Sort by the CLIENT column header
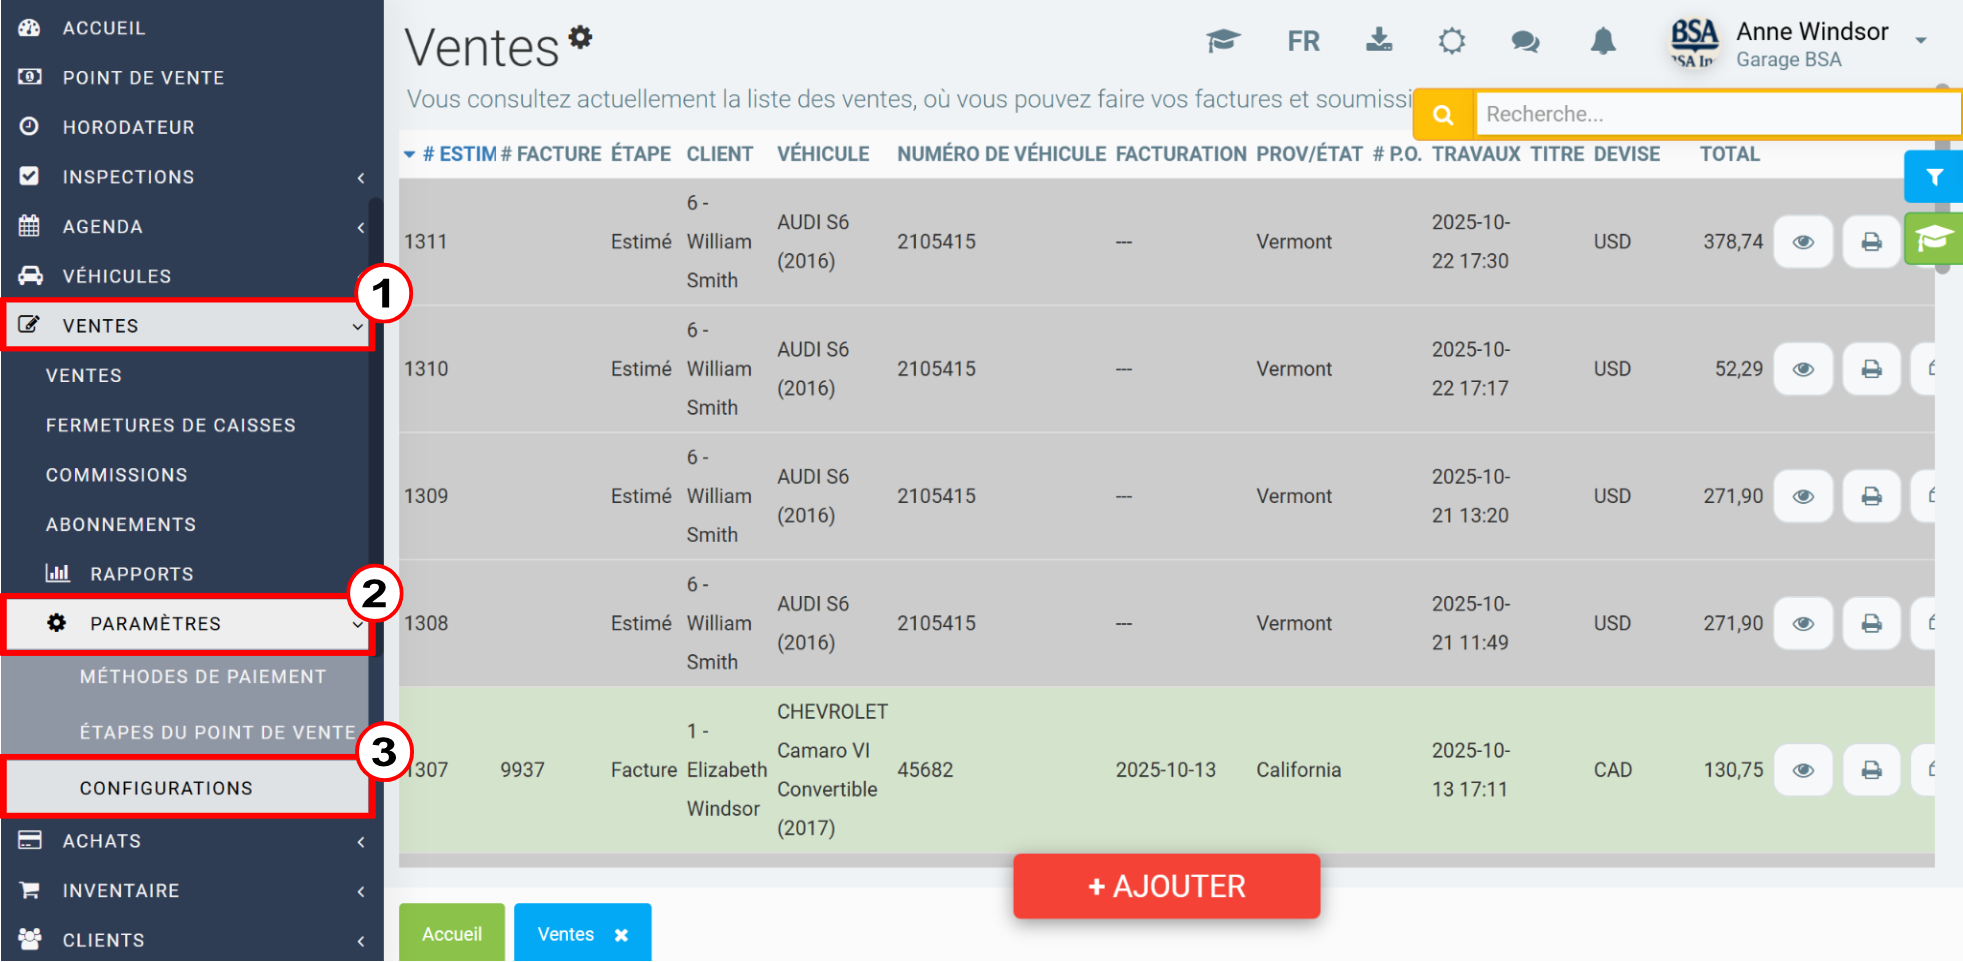 [x=720, y=154]
